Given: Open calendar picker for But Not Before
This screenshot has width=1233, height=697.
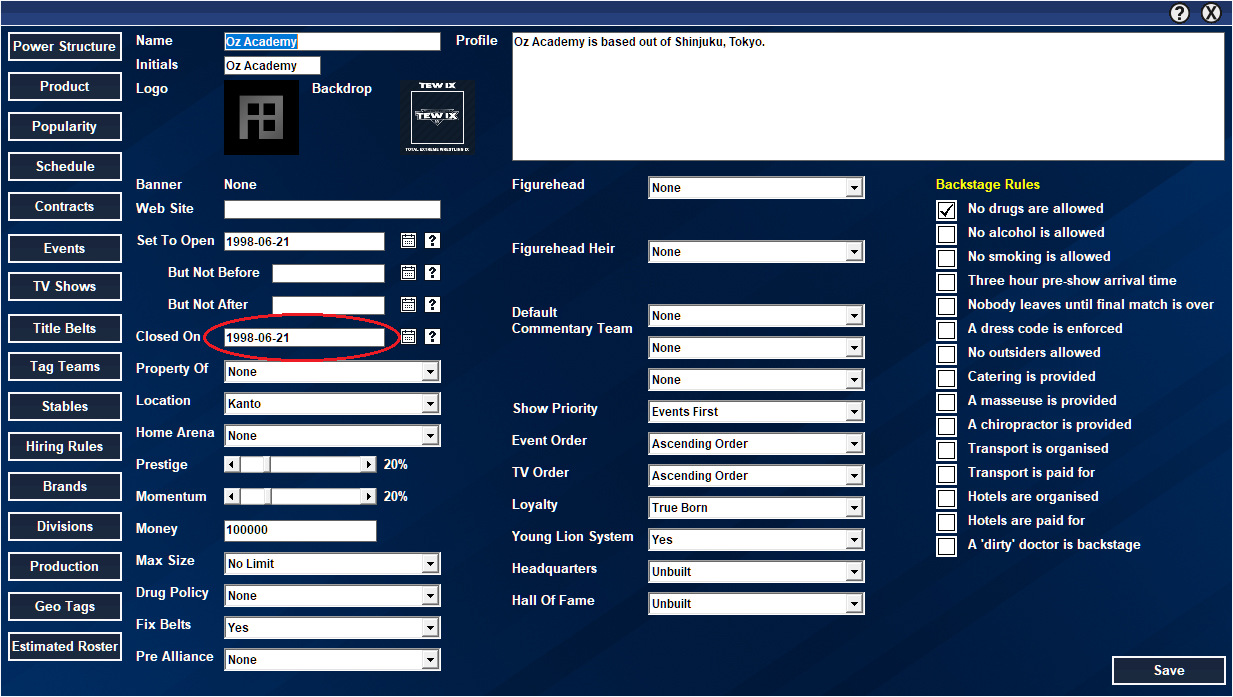Looking at the screenshot, I should 408,273.
